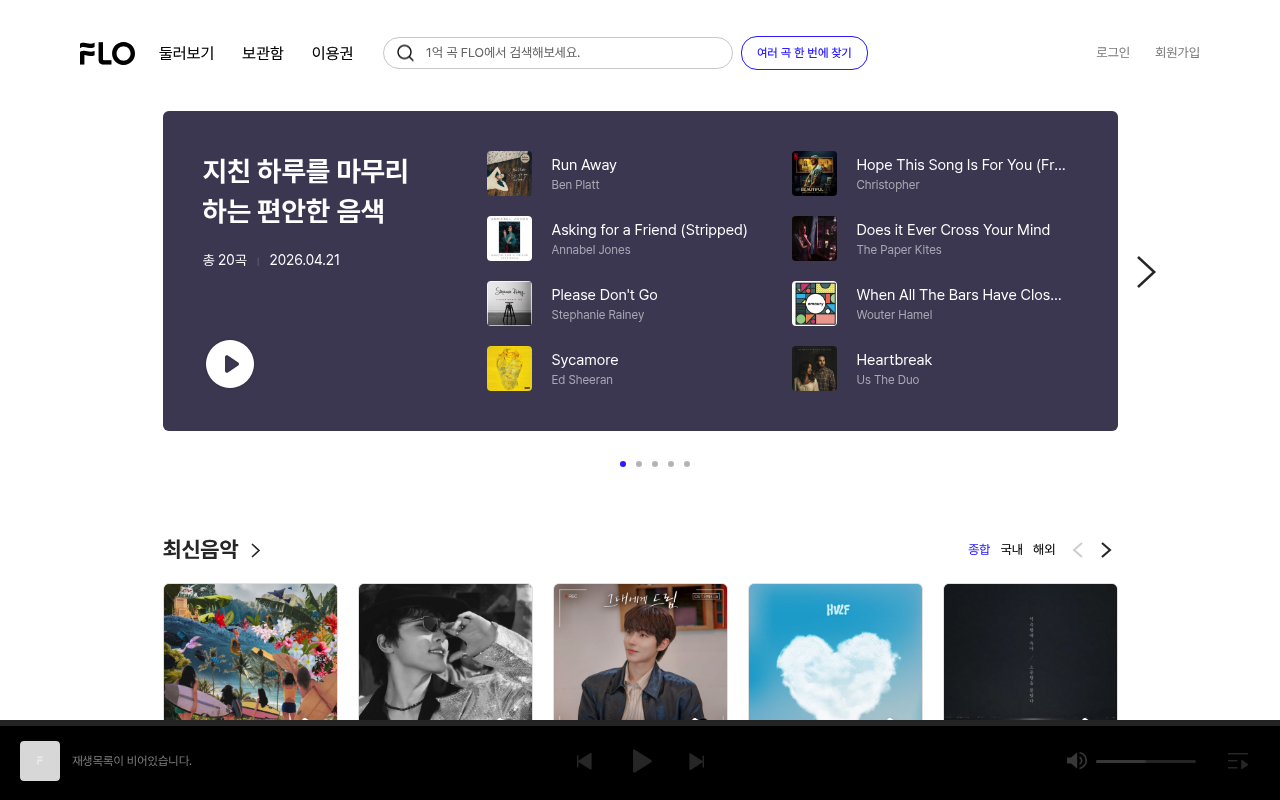Select first banner pagination dot

[x=623, y=464]
